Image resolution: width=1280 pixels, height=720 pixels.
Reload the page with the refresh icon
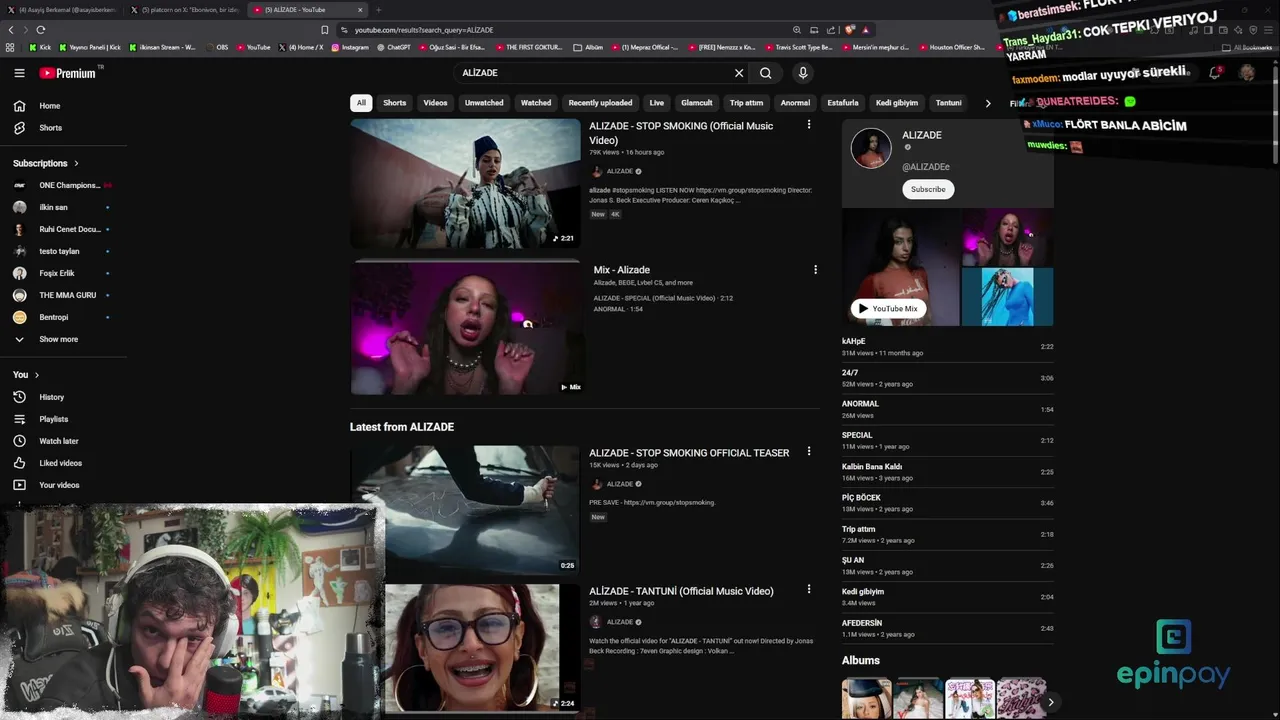(x=40, y=30)
